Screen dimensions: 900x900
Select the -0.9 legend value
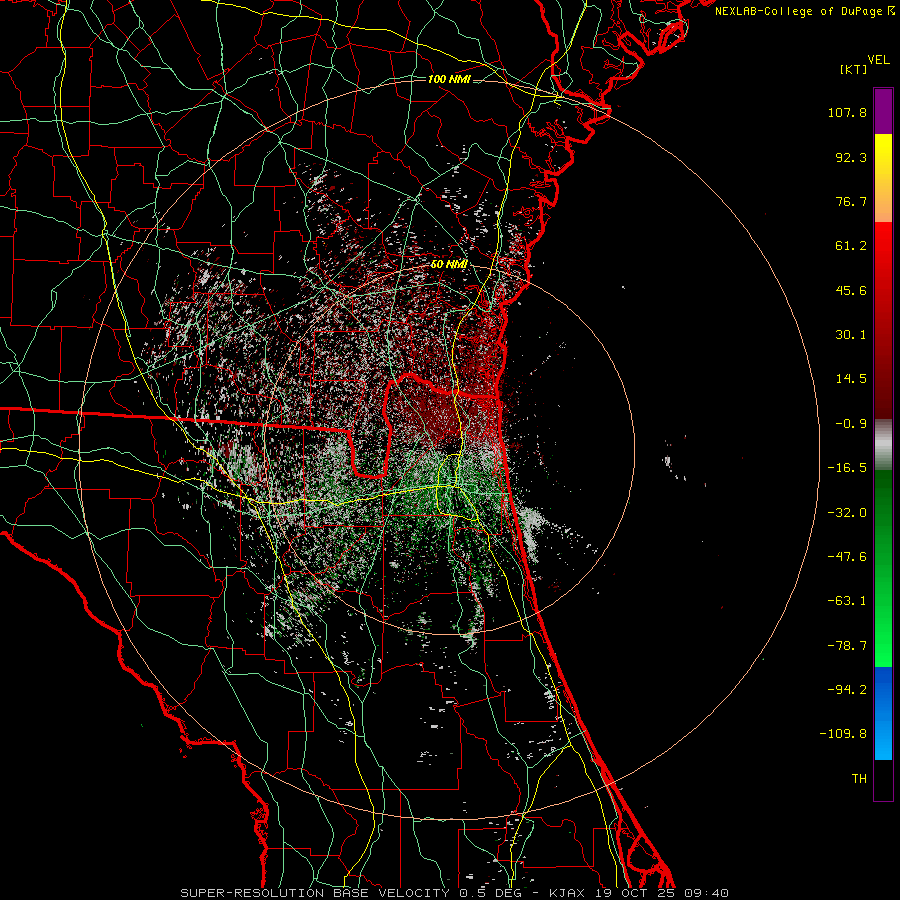(851, 424)
